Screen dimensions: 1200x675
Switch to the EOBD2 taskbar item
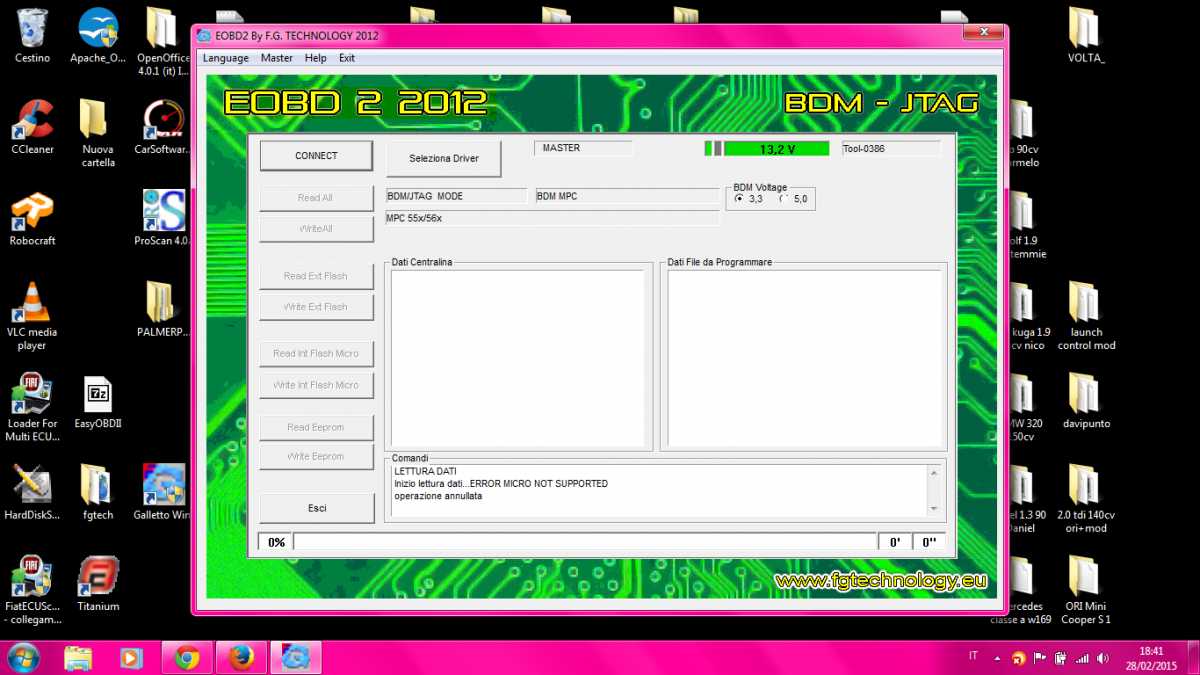[x=296, y=657]
